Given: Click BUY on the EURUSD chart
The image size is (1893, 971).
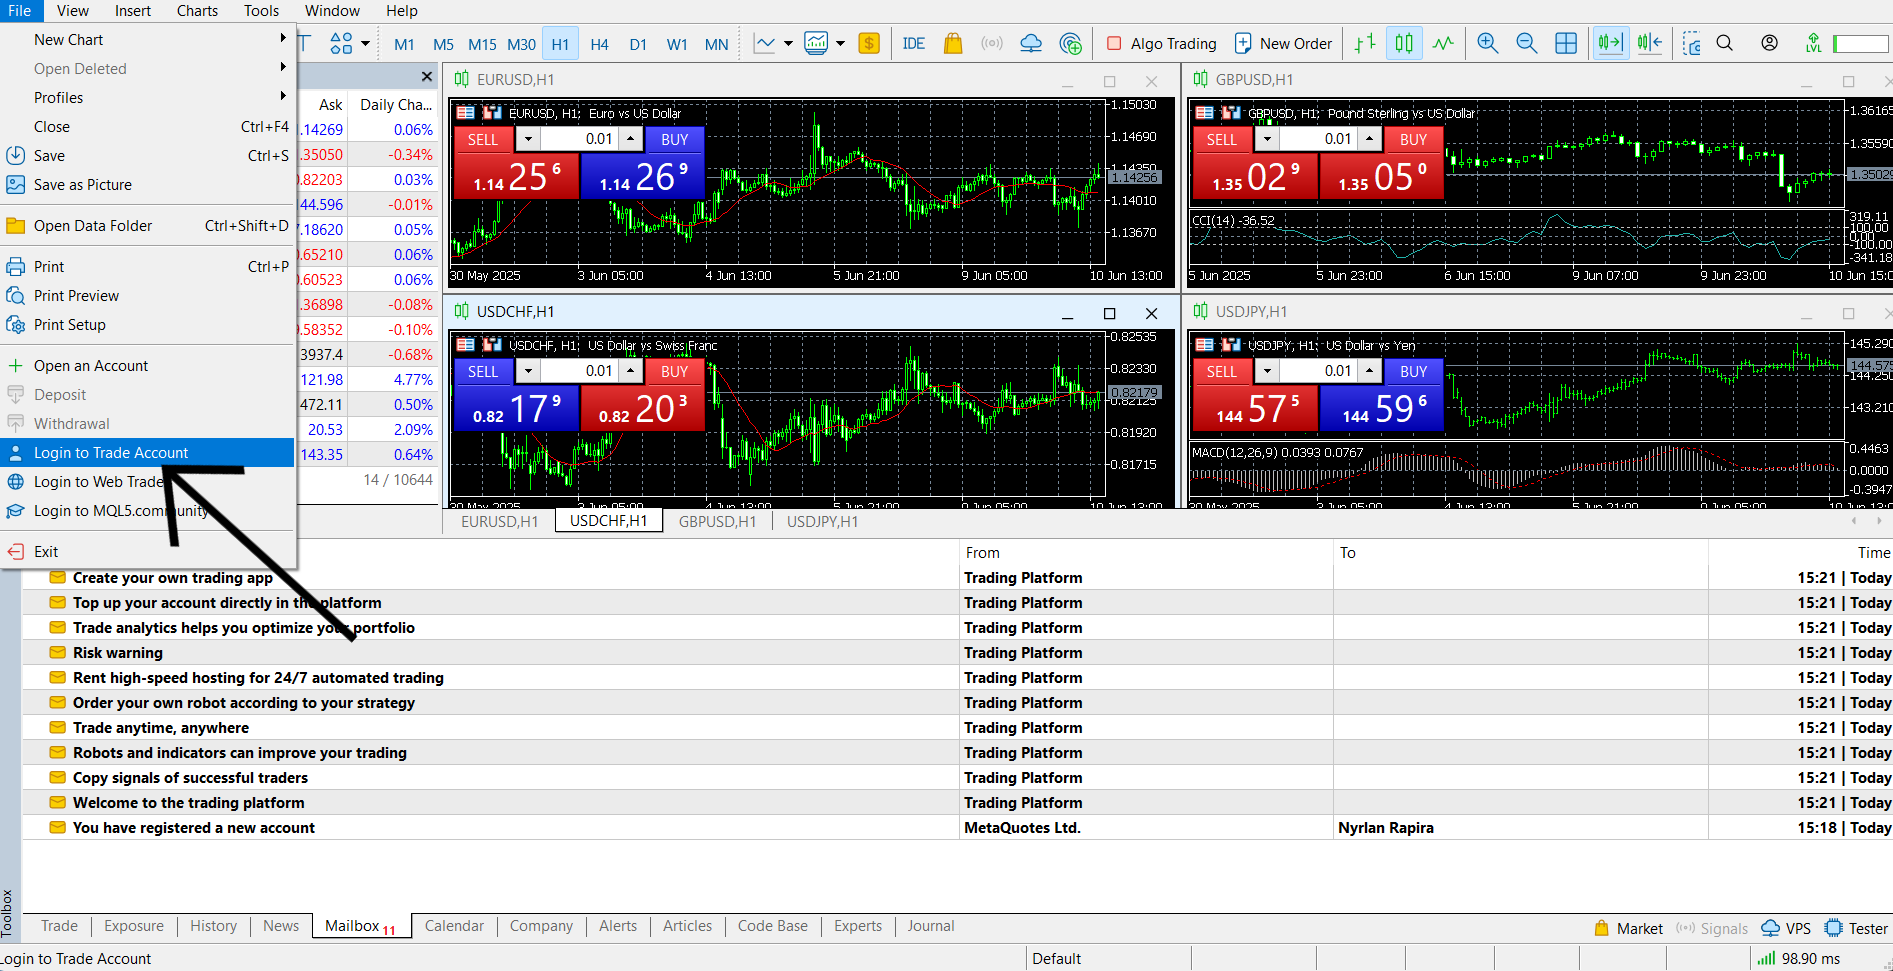Looking at the screenshot, I should 674,140.
